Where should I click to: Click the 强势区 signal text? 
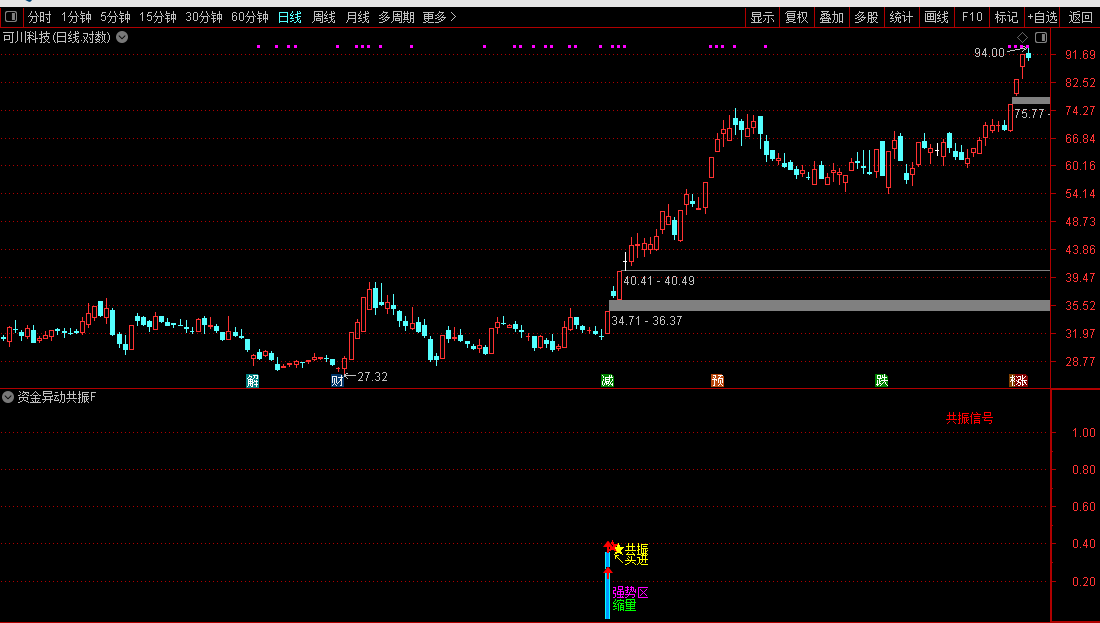630,592
